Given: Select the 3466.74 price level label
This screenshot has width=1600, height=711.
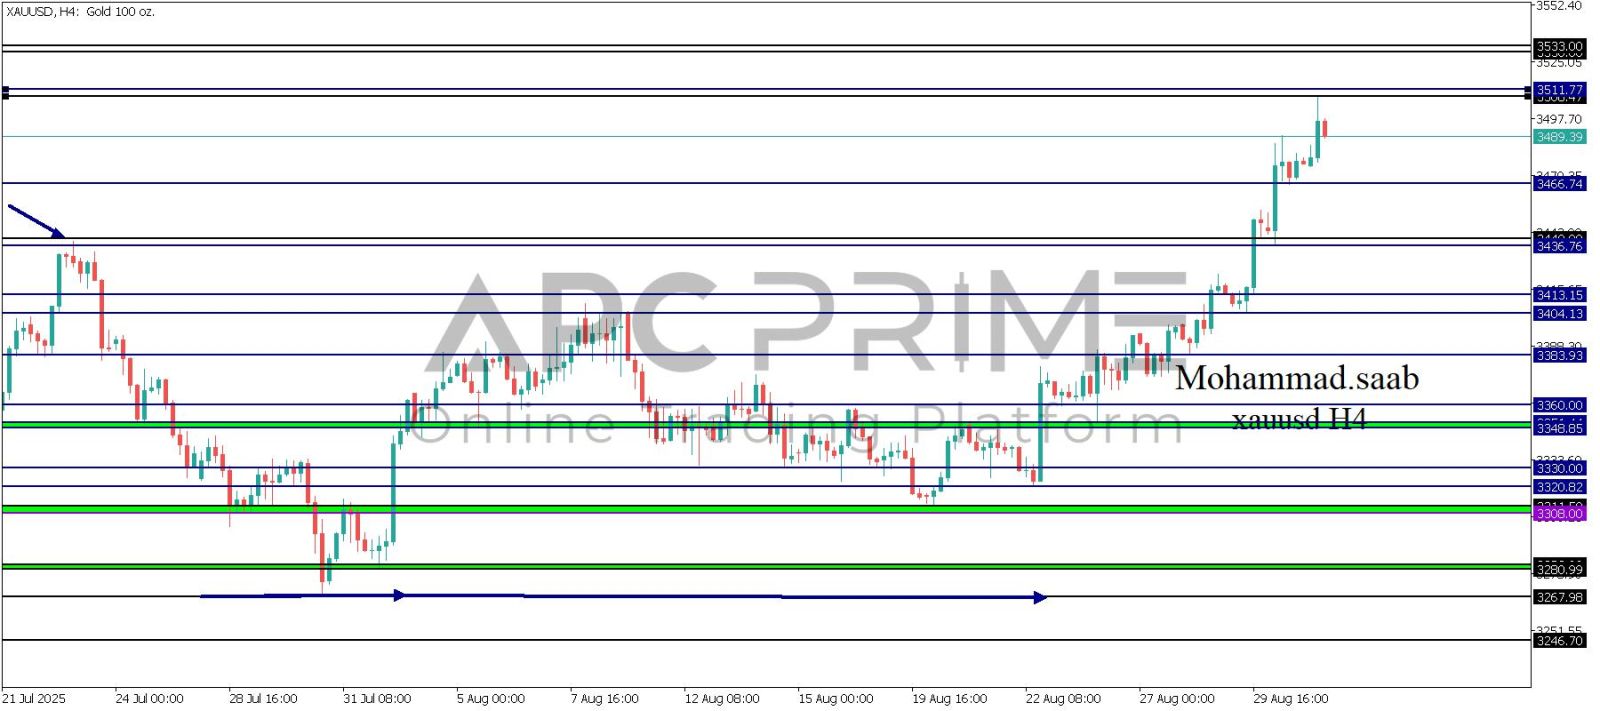Looking at the screenshot, I should (x=1559, y=184).
